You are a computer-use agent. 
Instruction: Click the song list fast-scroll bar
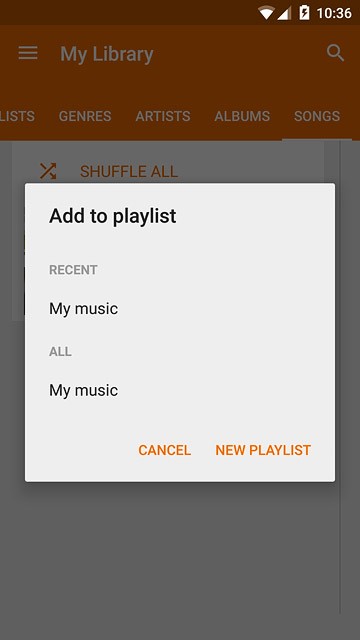click(x=340, y=376)
